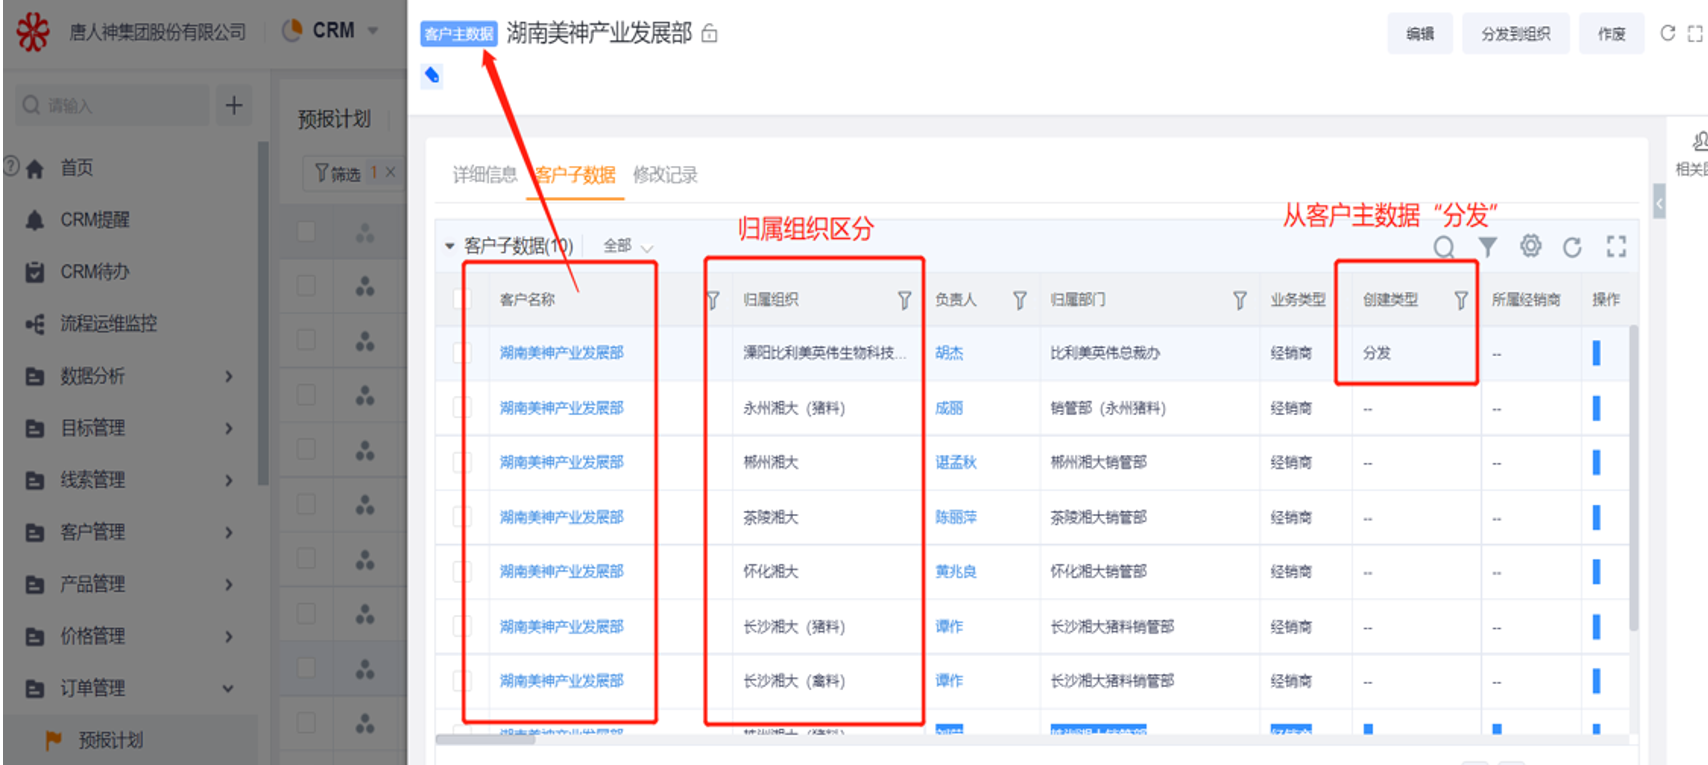Image resolution: width=1708 pixels, height=765 pixels.
Task: Switch to 修改记录 tab
Action: point(665,175)
